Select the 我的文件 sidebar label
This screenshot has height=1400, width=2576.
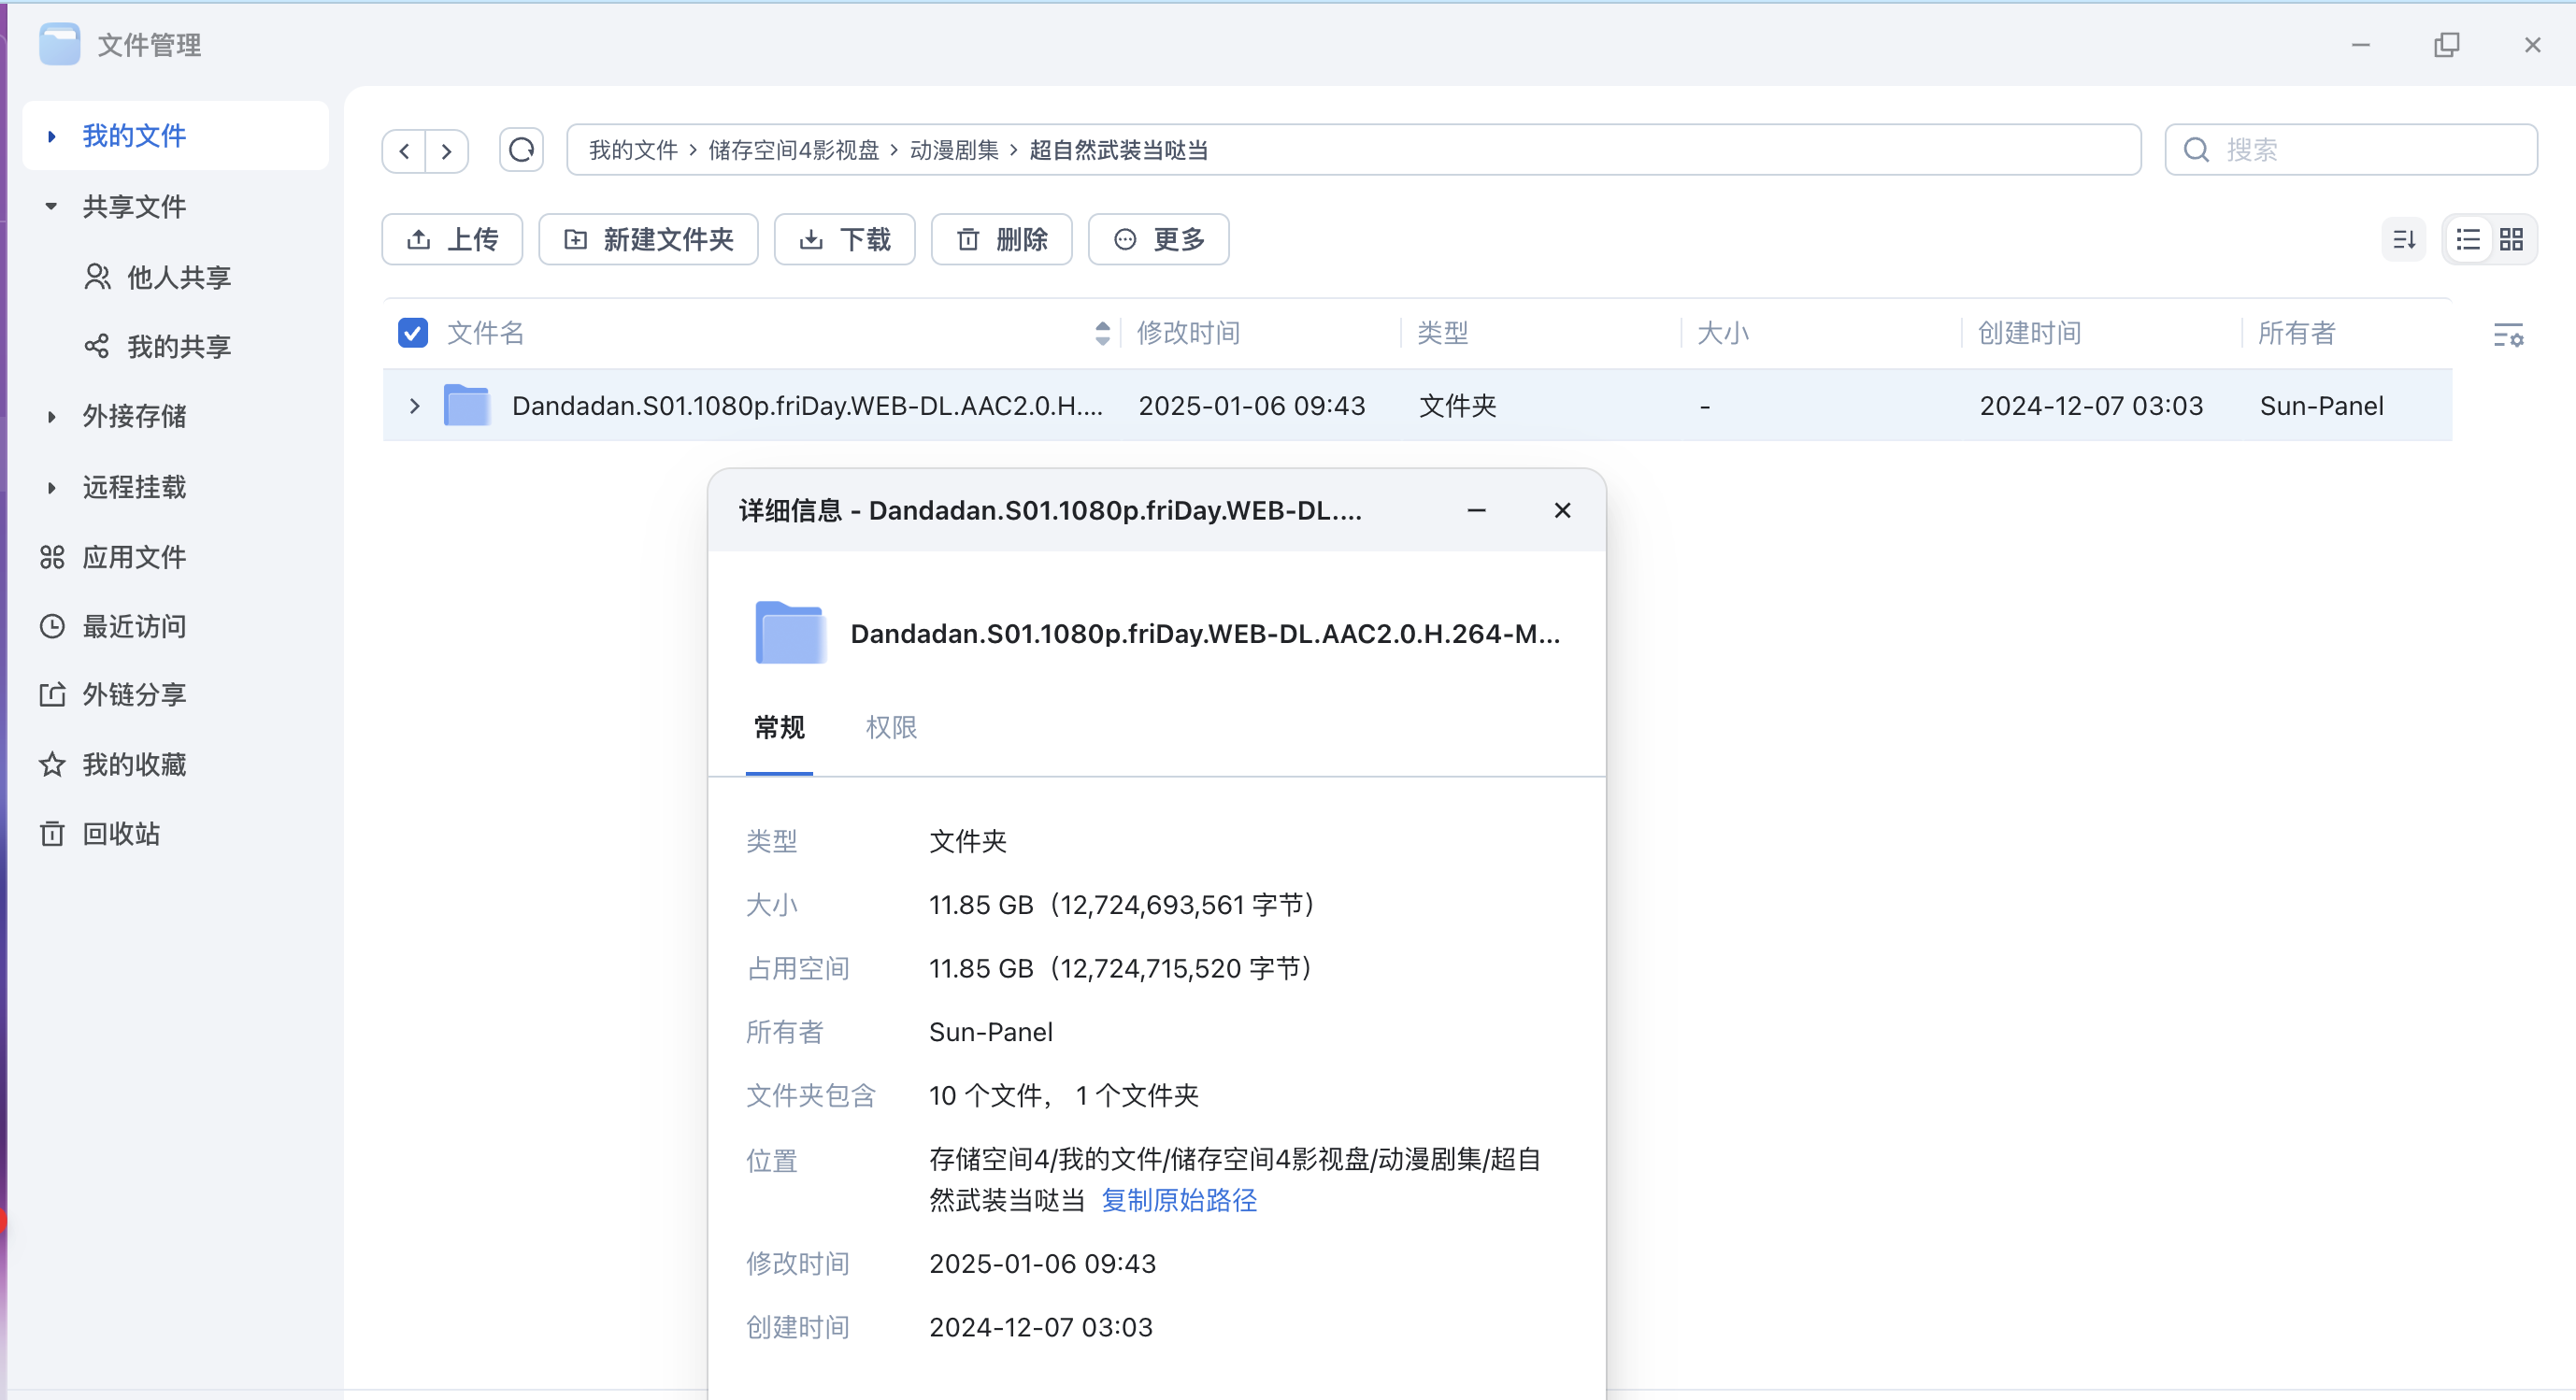click(x=134, y=136)
